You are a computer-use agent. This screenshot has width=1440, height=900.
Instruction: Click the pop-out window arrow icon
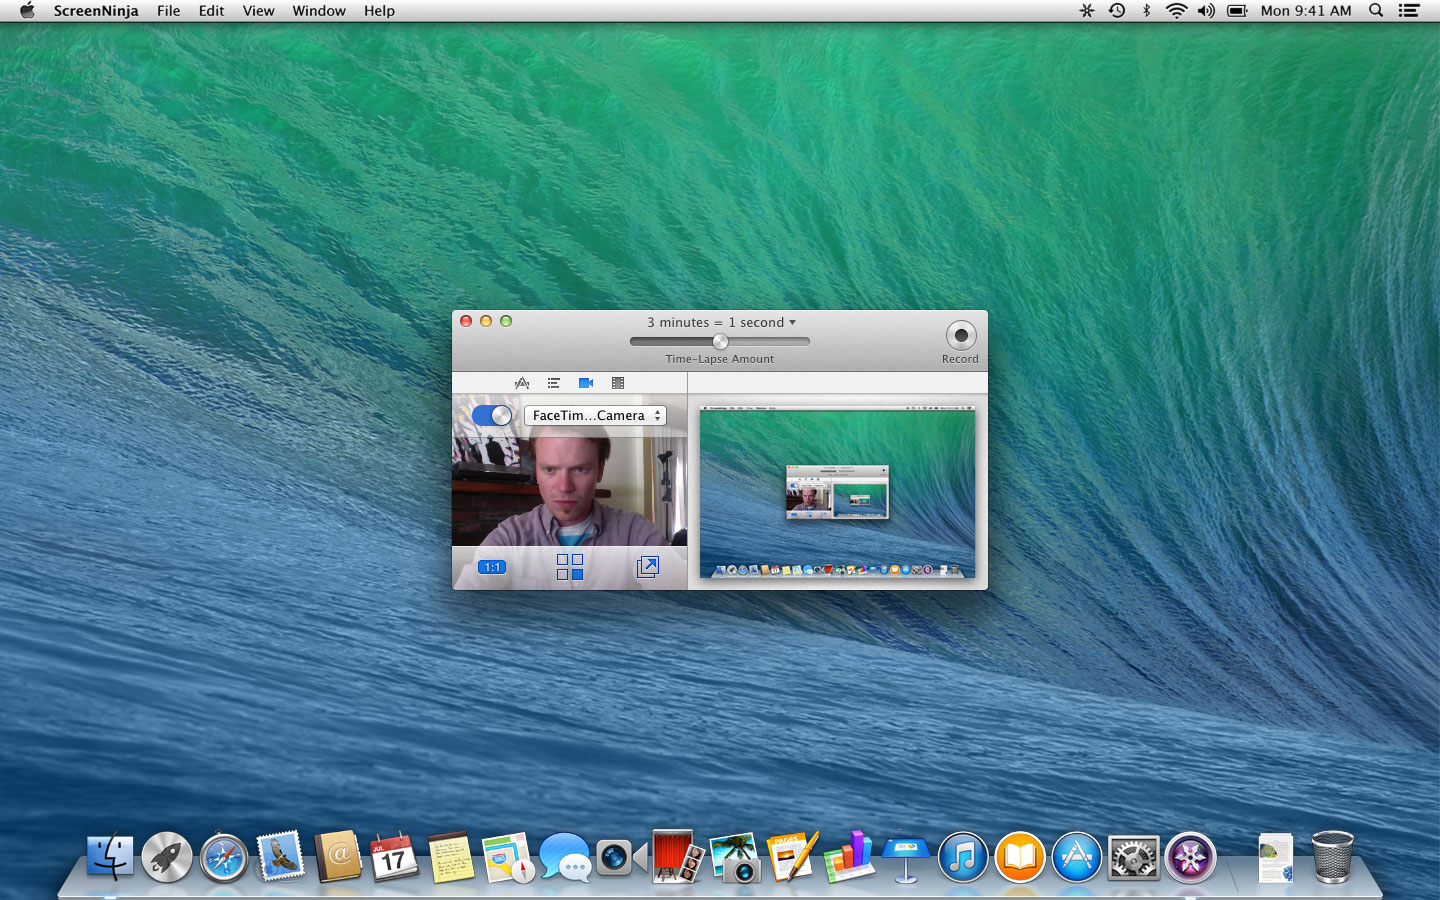pyautogui.click(x=648, y=567)
